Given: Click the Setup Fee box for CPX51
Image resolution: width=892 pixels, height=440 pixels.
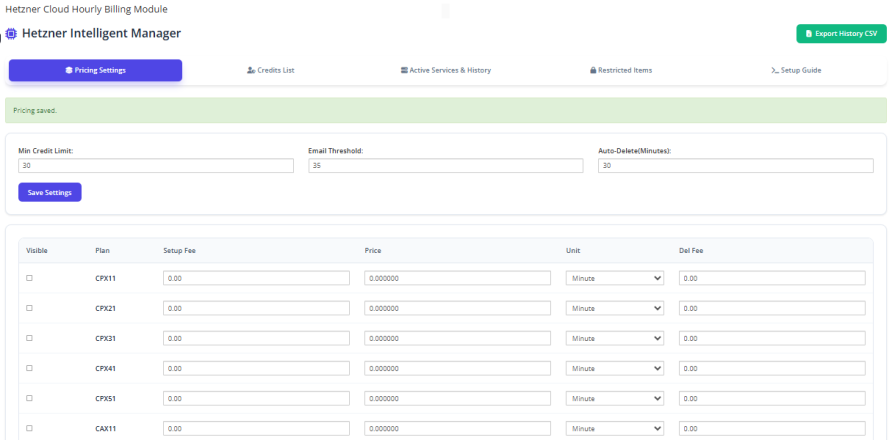Looking at the screenshot, I should coord(257,398).
